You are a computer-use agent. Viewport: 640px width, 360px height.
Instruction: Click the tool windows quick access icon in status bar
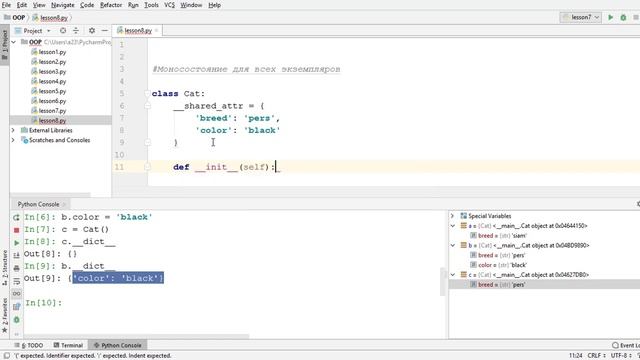click(x=7, y=356)
